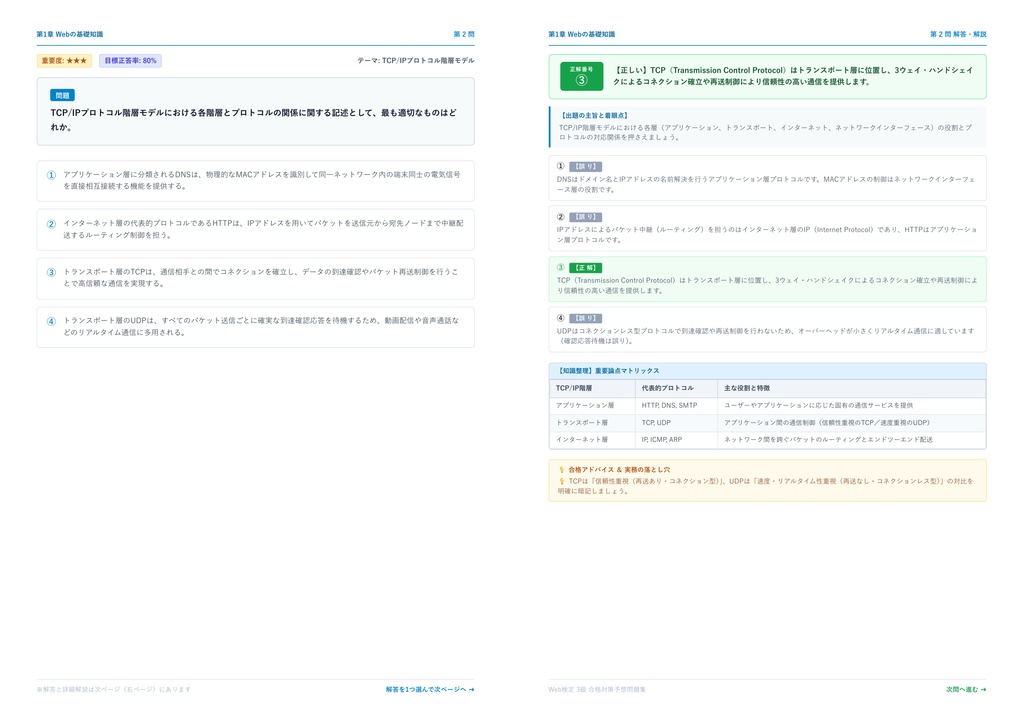Select option ② circle about HTTP routing
This screenshot has height=724, width=1024.
pos(51,224)
